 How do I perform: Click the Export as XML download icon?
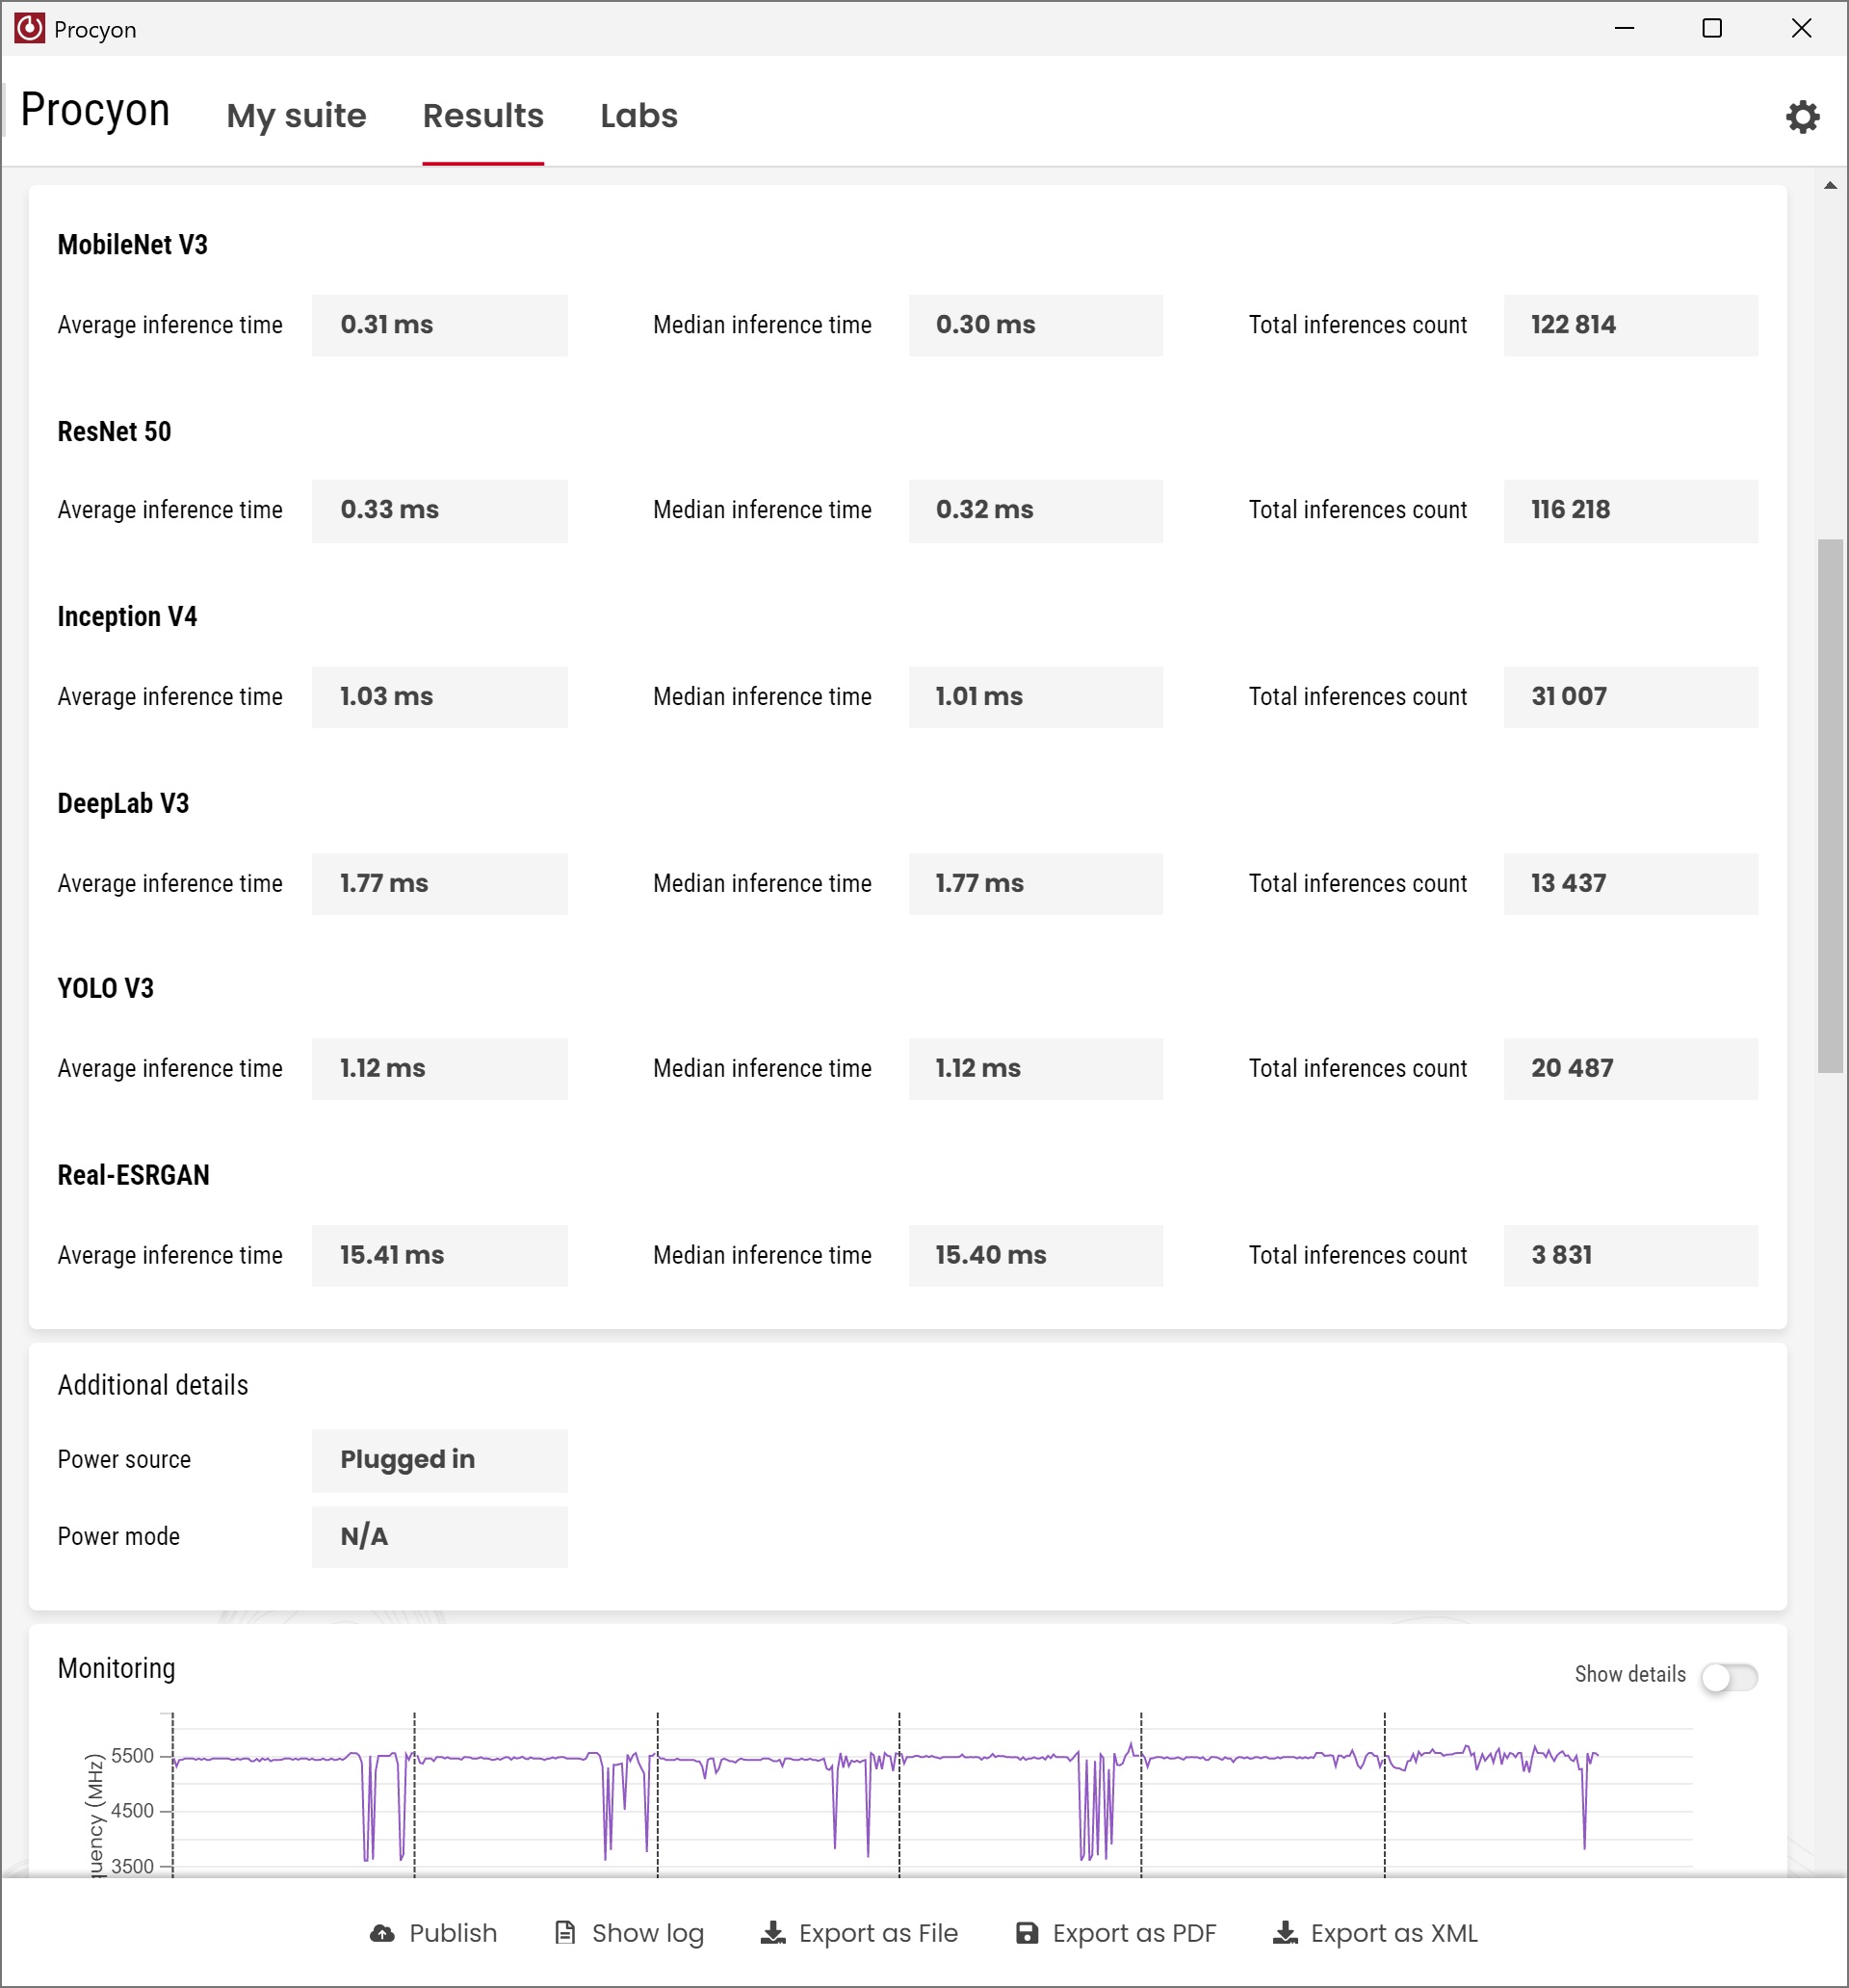click(1285, 1932)
